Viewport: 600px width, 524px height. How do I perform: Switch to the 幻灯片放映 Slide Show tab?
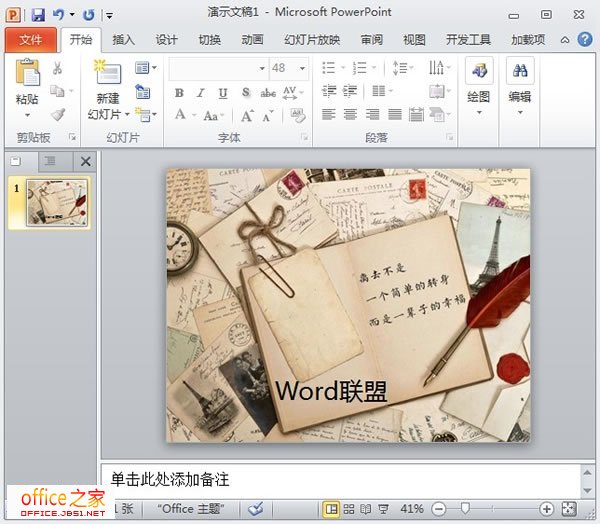[x=312, y=40]
